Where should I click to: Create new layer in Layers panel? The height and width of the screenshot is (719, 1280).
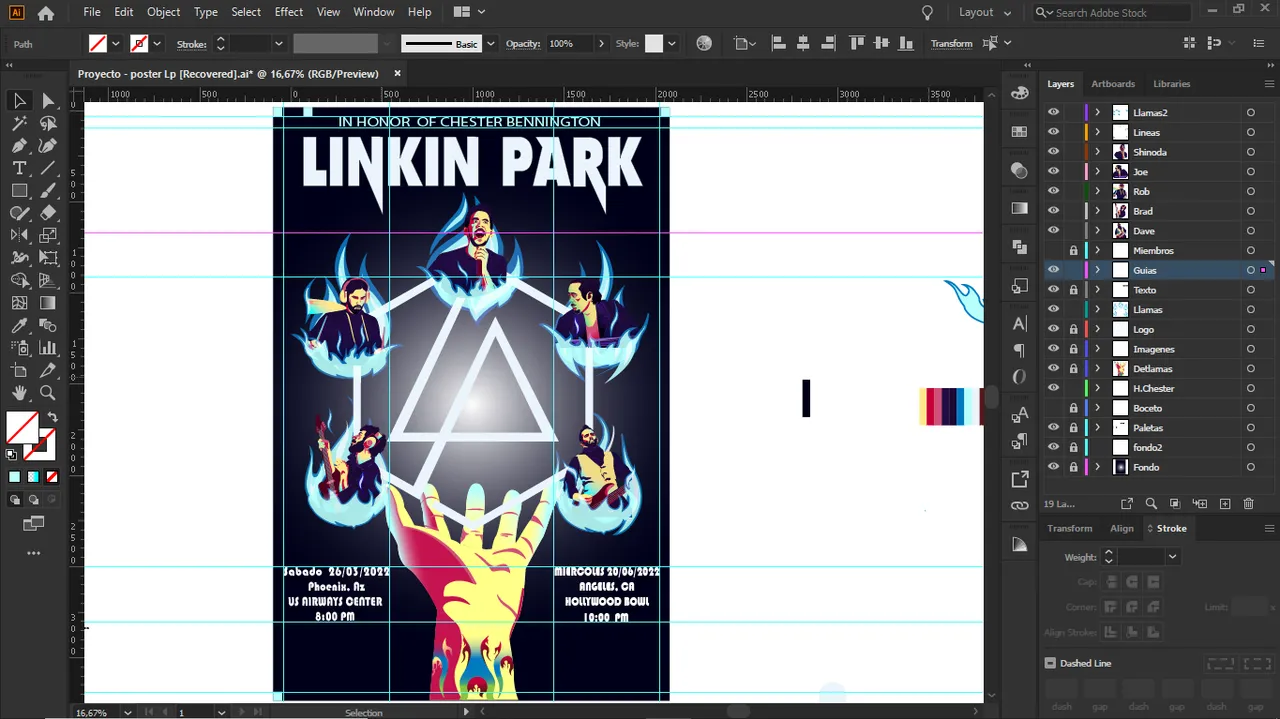tap(1224, 504)
